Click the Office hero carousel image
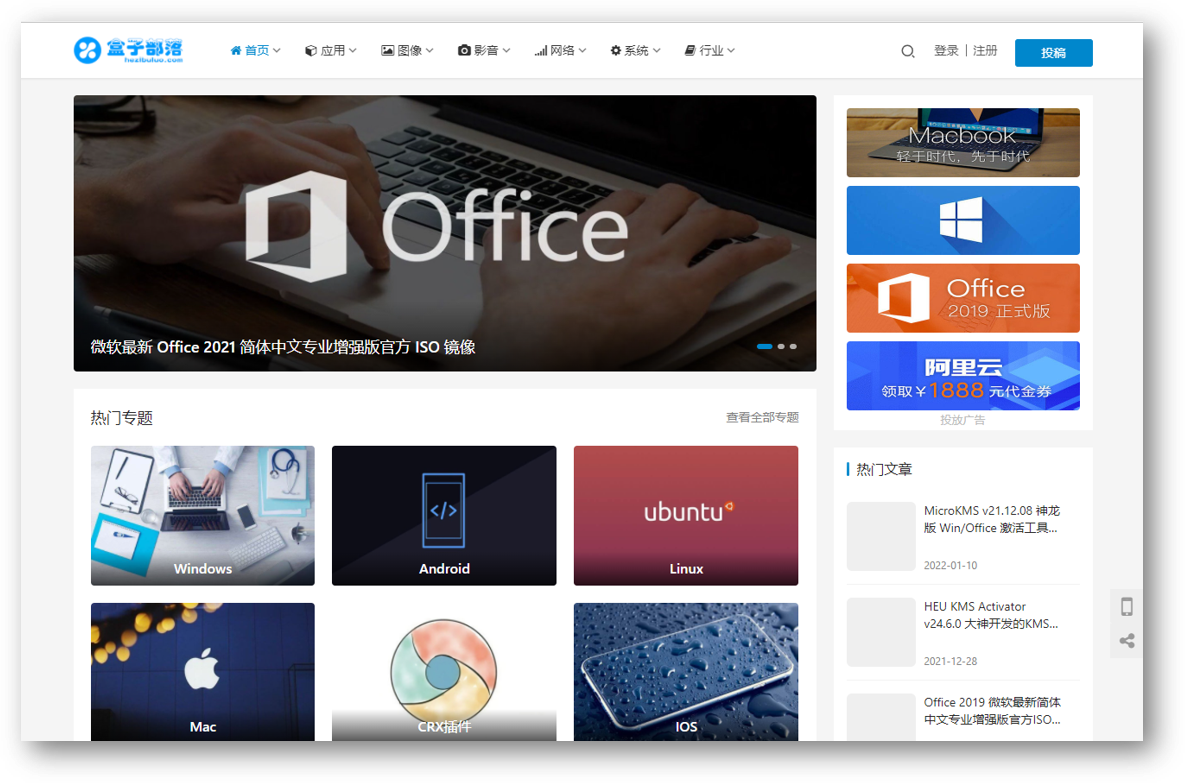Screen dimensions: 1185x783 tap(444, 233)
